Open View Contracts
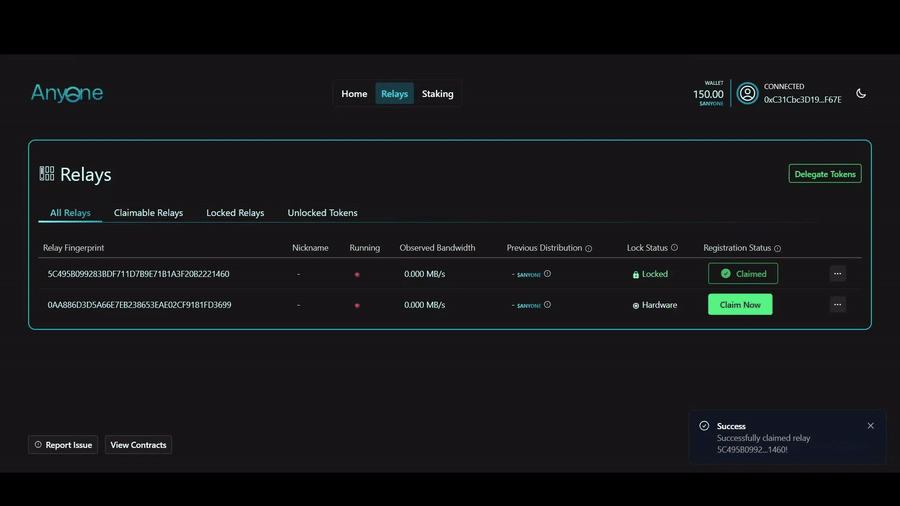 tap(138, 445)
